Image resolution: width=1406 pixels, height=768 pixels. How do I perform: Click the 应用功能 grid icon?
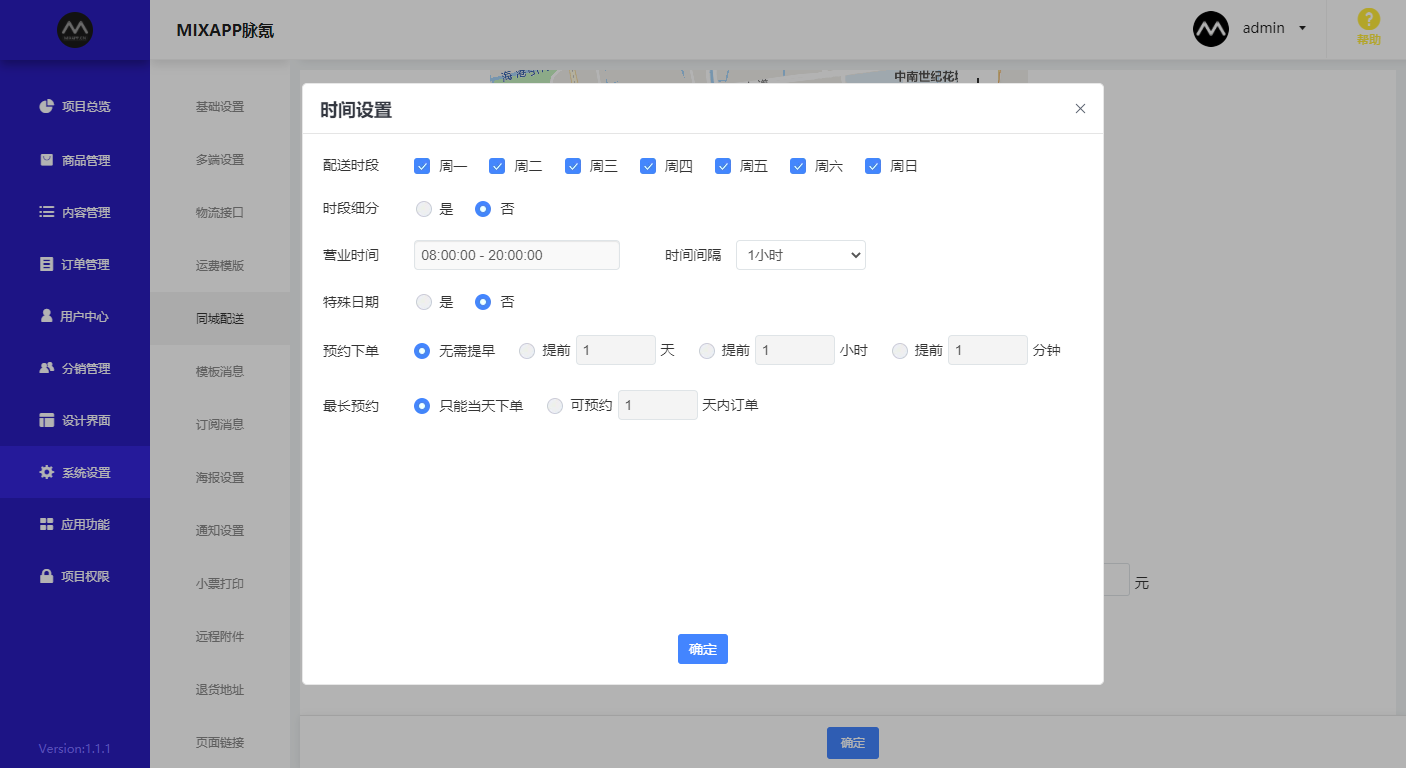pyautogui.click(x=46, y=524)
